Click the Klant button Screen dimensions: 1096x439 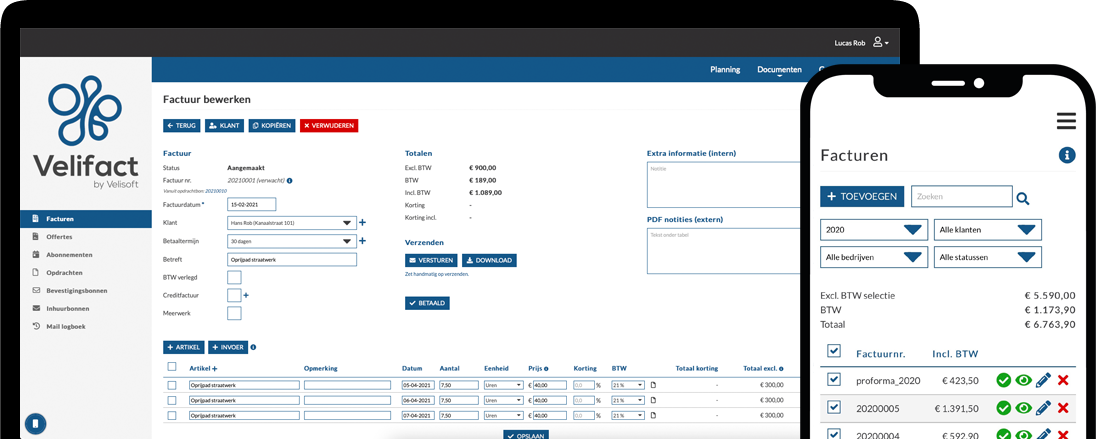click(x=224, y=126)
